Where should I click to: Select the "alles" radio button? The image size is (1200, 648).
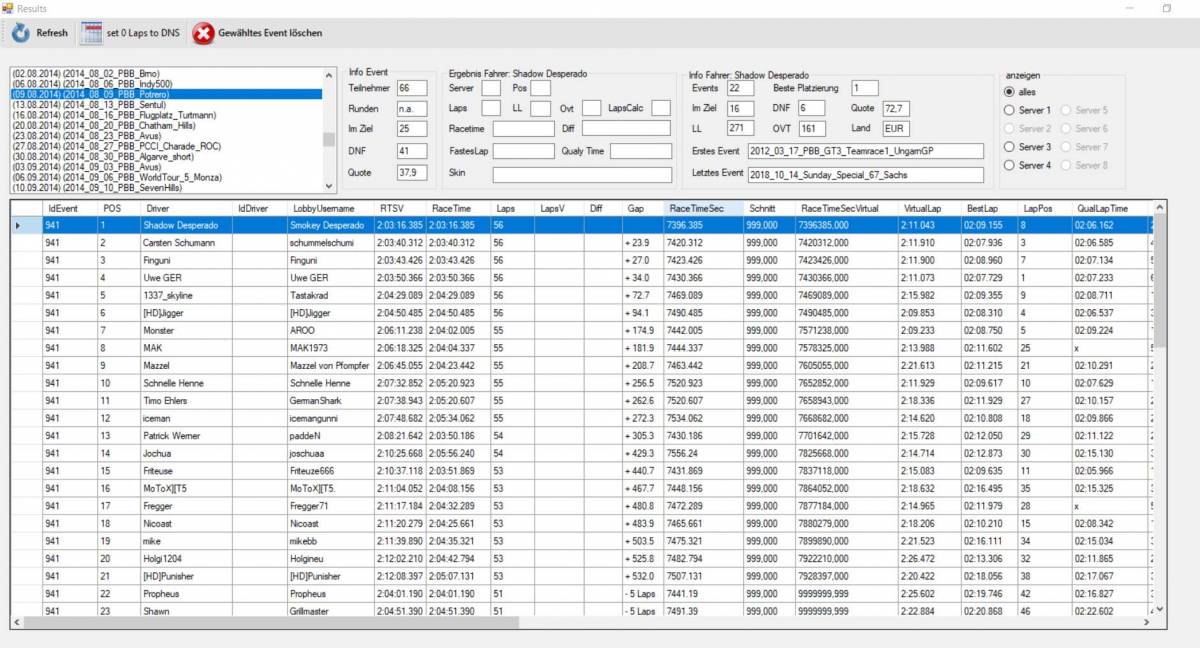pos(1009,92)
